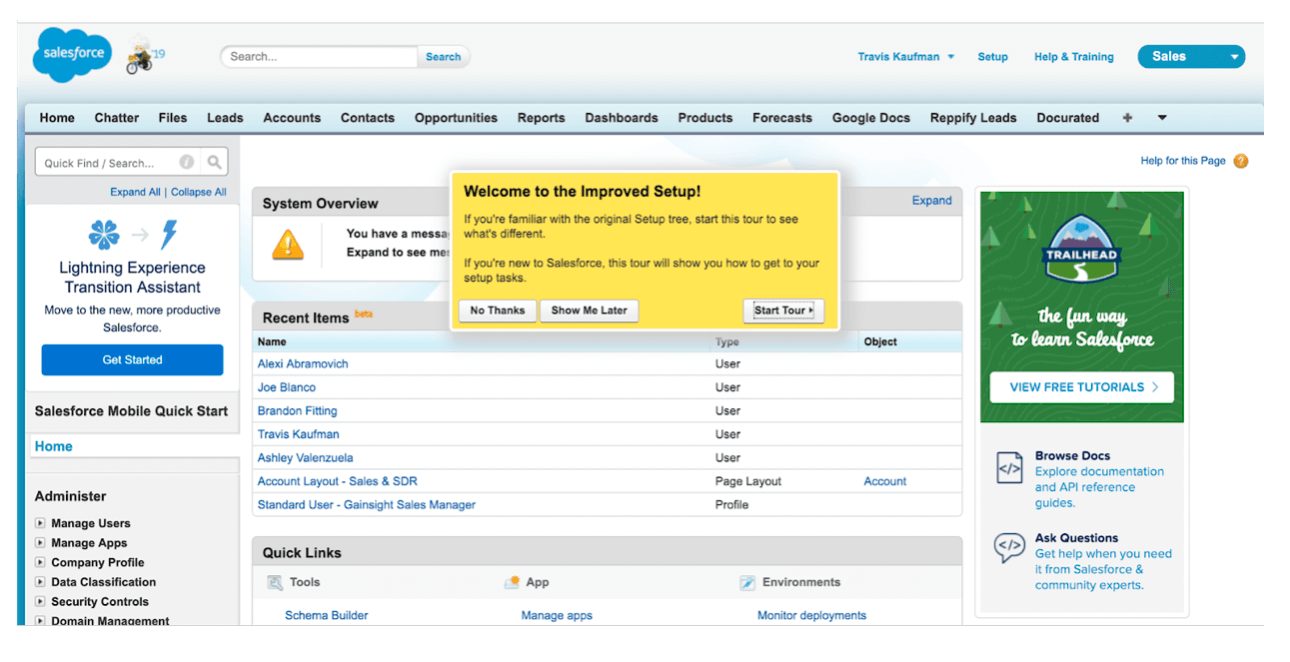Click the Collapse All link
This screenshot has width=1290, height=662.
tap(198, 192)
